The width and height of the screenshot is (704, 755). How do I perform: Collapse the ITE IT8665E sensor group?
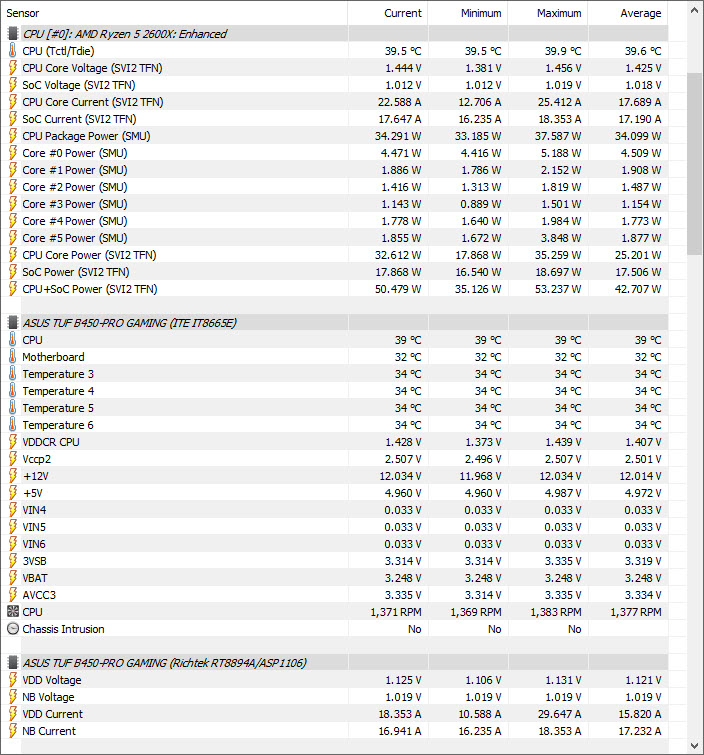point(129,323)
